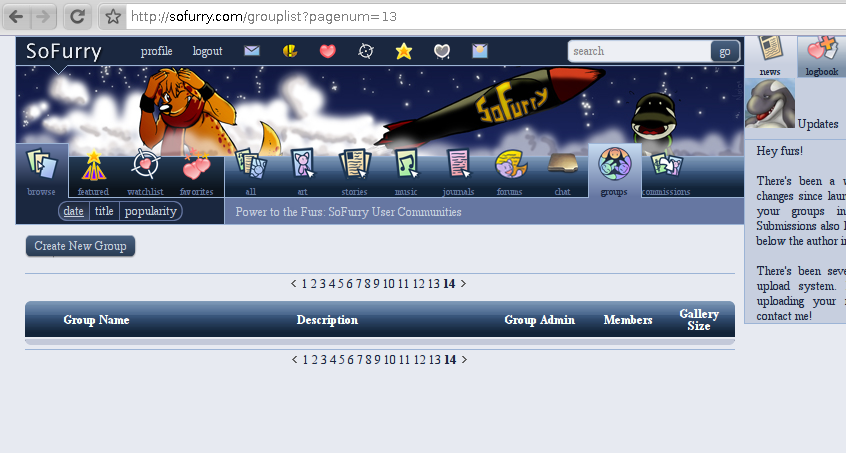Screen dimensions: 846x453
Task: Click the logout link
Action: (207, 51)
